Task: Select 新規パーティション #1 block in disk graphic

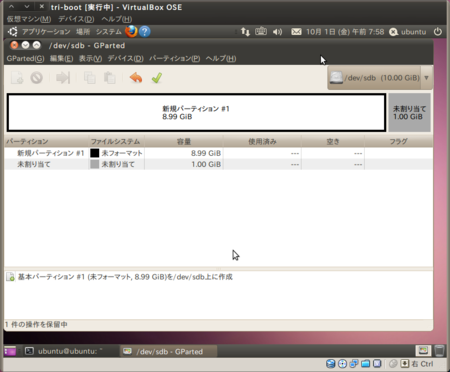Action: click(196, 112)
